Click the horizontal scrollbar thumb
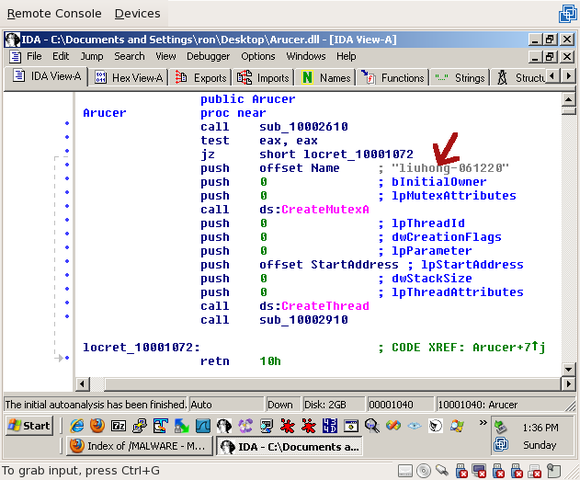Image resolution: width=580 pixels, height=480 pixels. 333,384
